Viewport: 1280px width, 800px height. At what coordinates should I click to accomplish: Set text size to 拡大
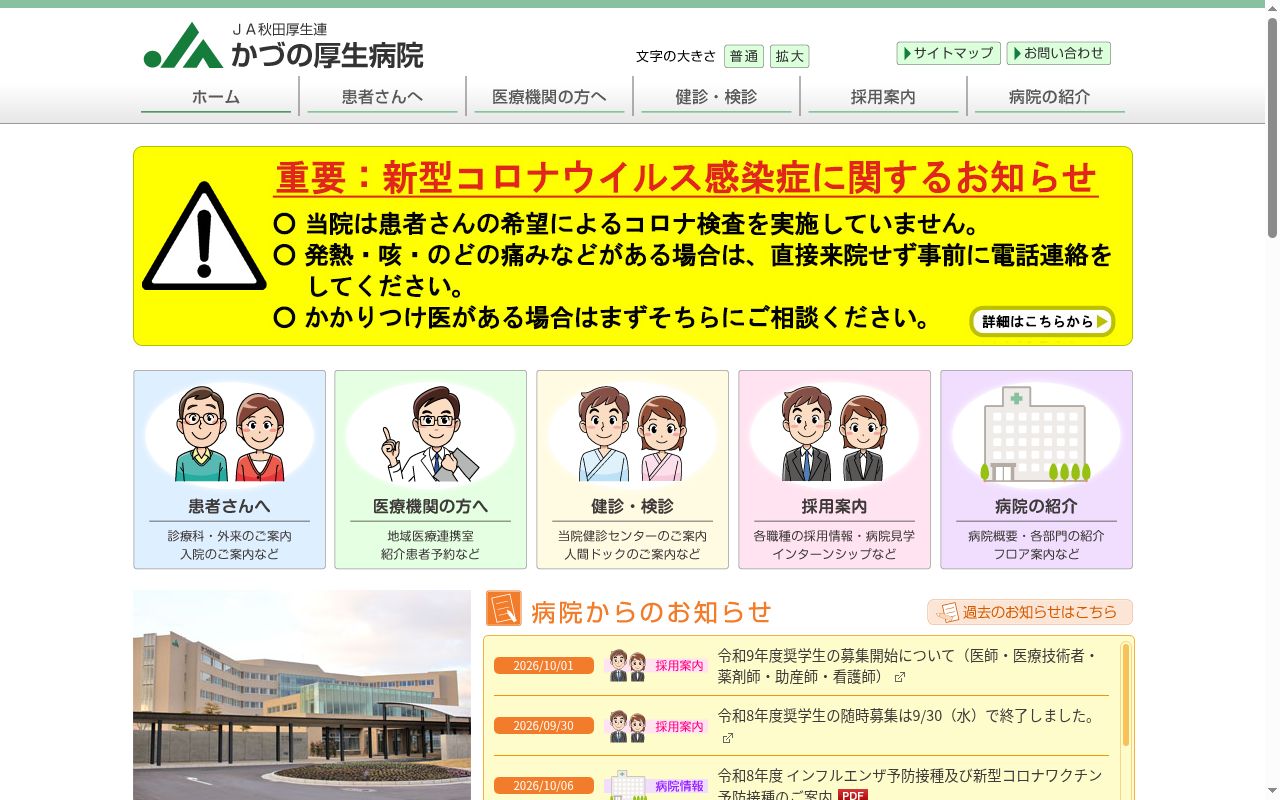coord(789,56)
